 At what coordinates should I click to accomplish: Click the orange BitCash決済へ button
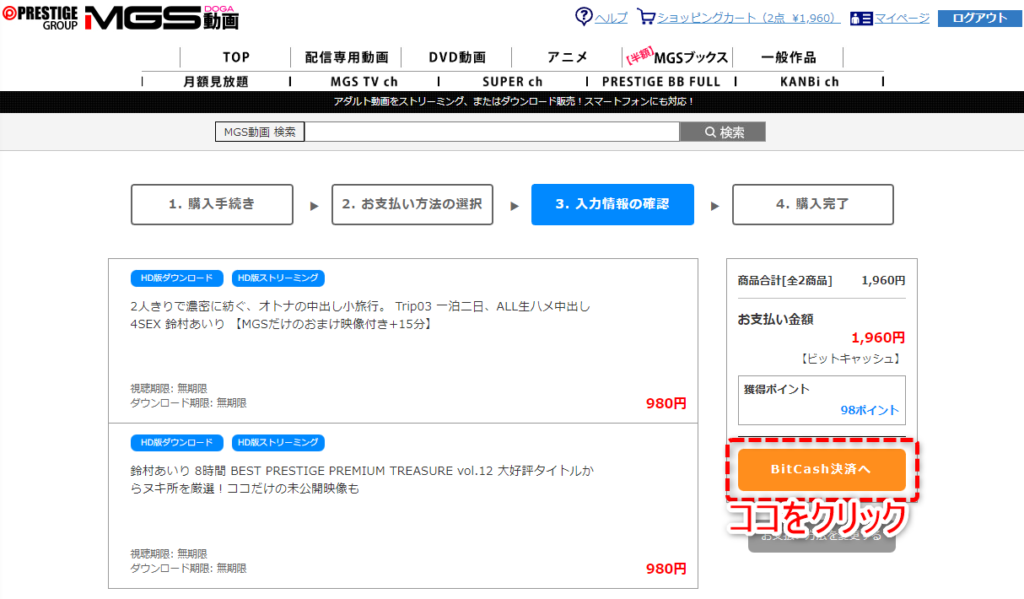click(x=822, y=469)
